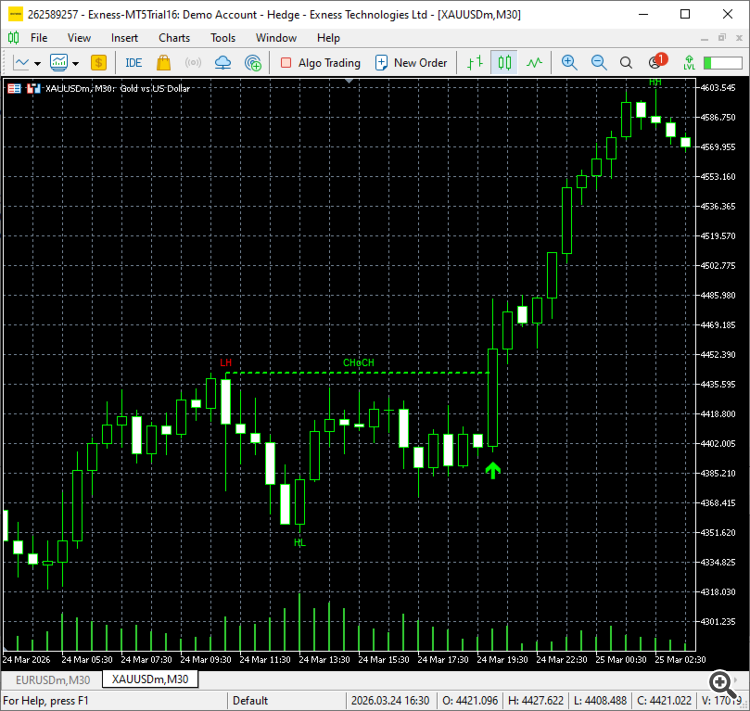Open the File menu

coord(39,38)
